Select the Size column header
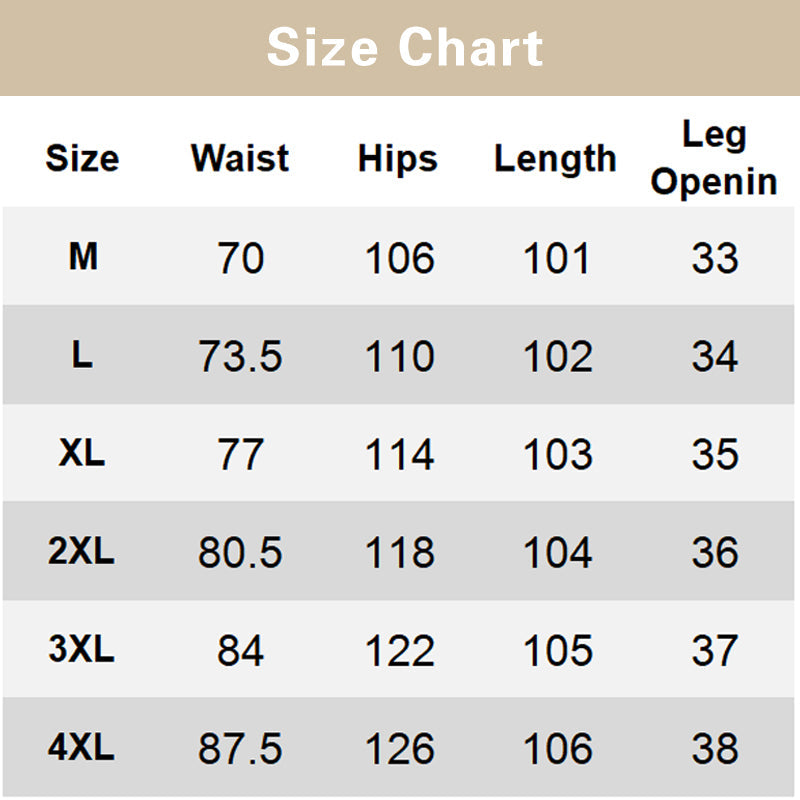This screenshot has width=800, height=800. point(82,158)
